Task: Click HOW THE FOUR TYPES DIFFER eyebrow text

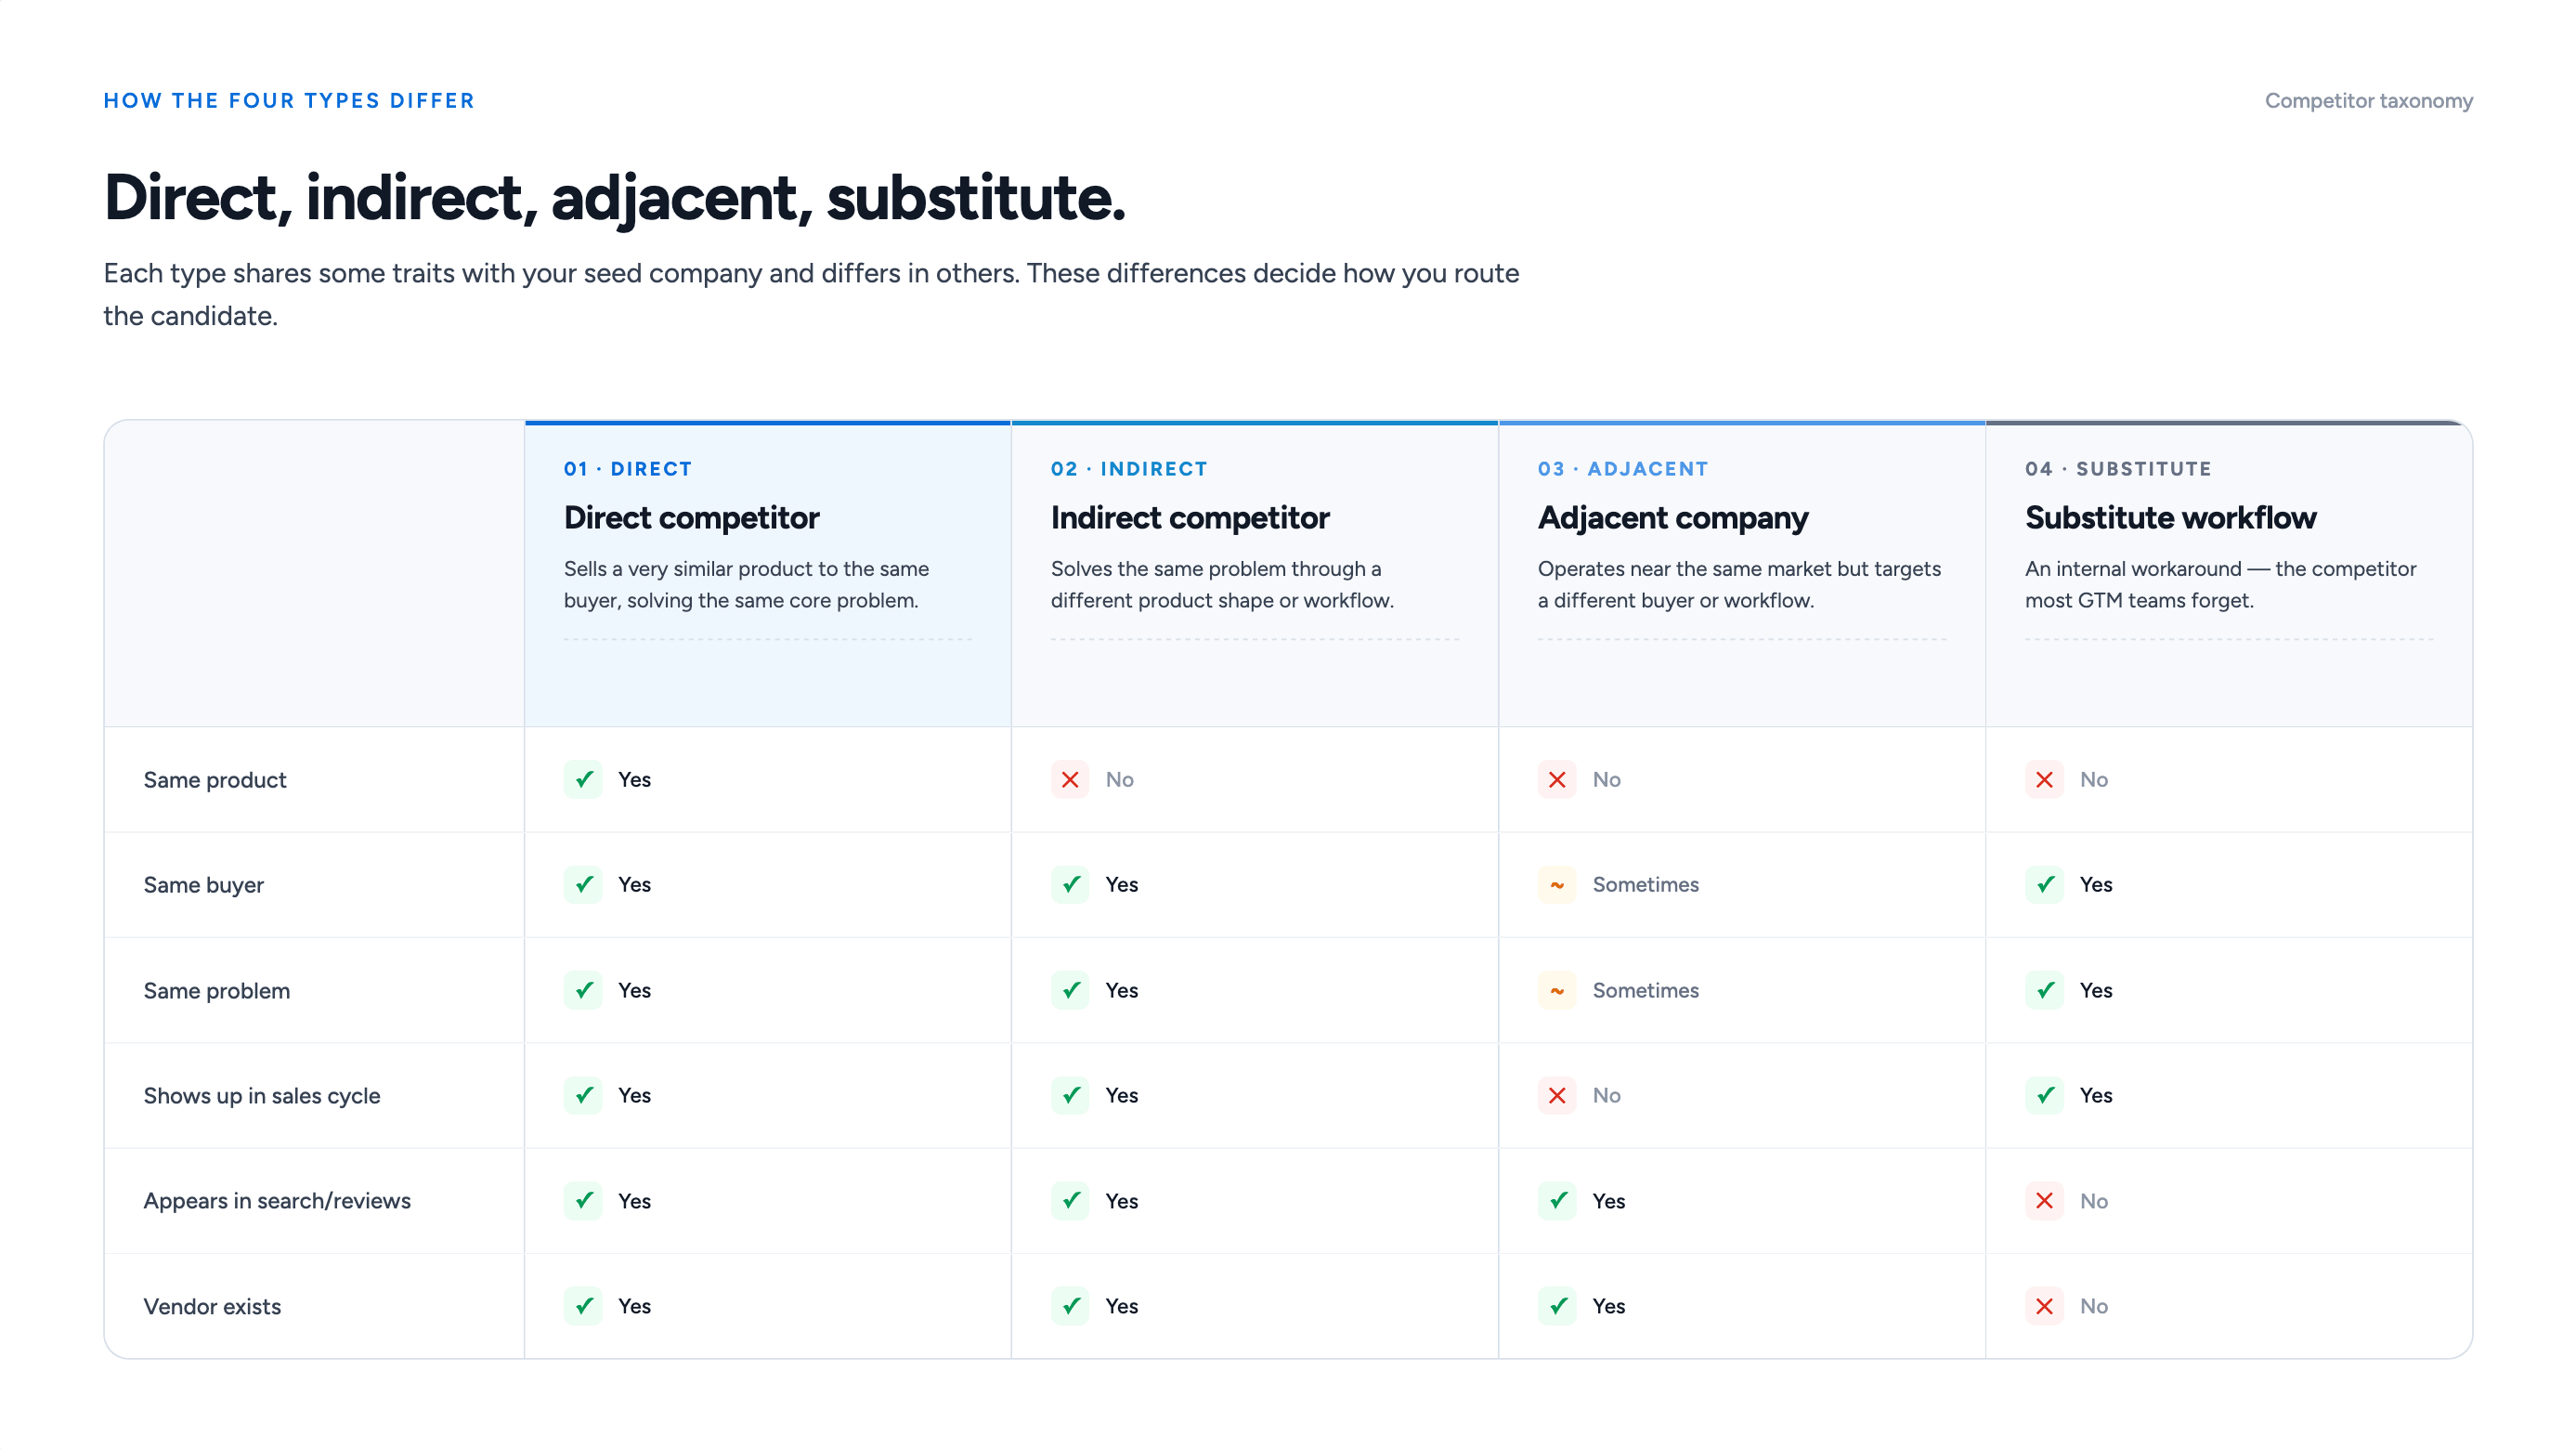Action: [289, 101]
